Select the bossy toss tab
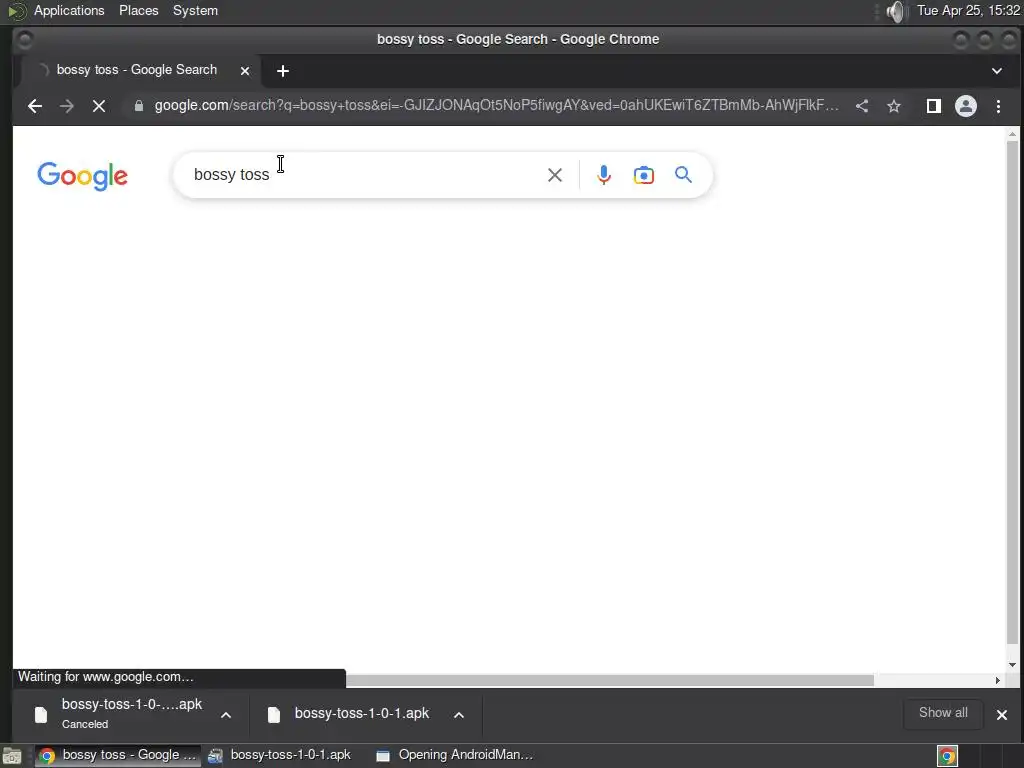Screen dimensions: 1024x768 click(x=136, y=70)
